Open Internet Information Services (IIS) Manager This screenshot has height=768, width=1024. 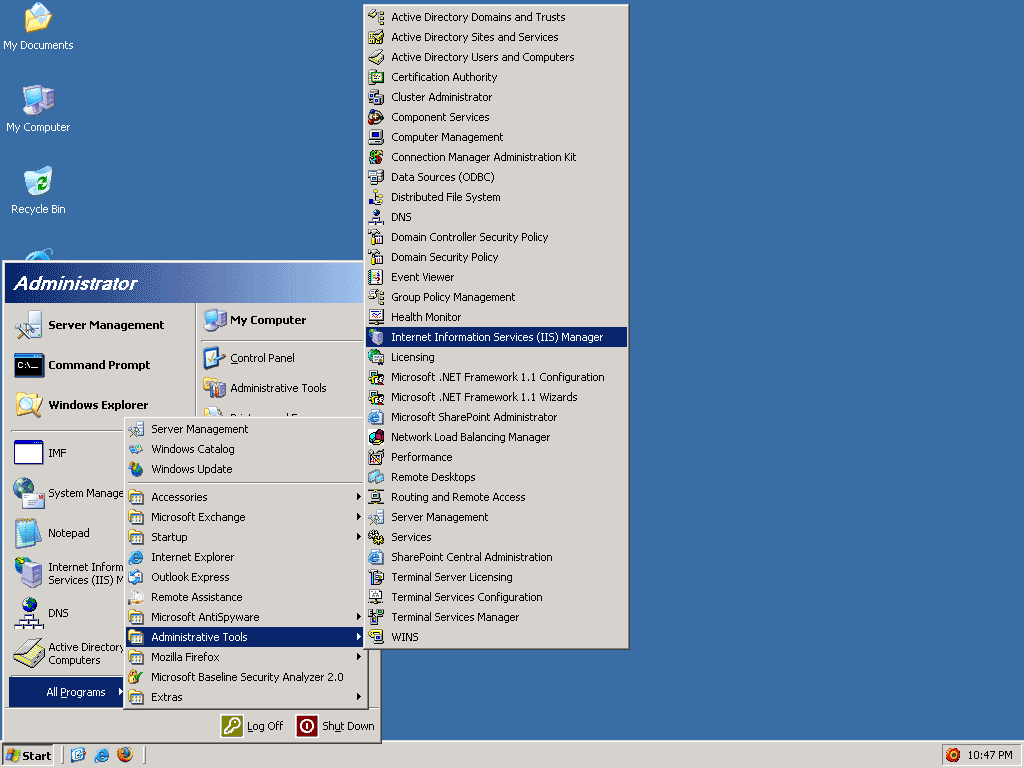click(496, 337)
